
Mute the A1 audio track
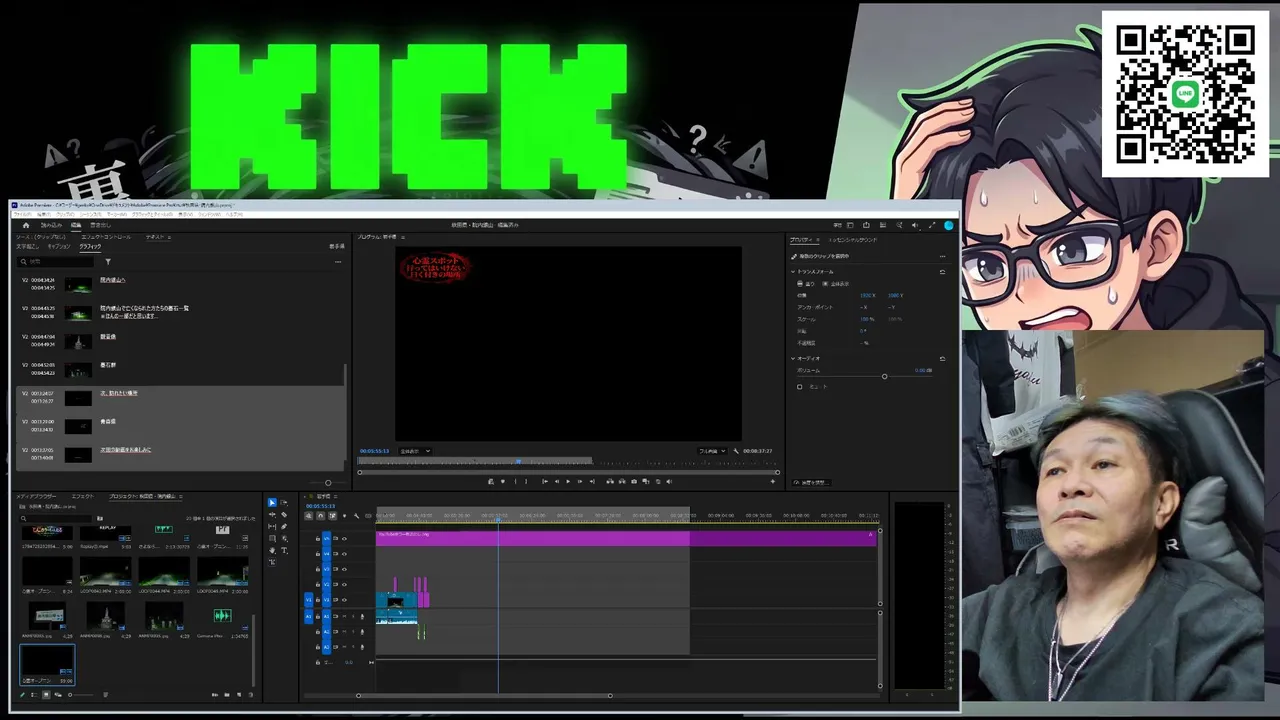point(344,616)
